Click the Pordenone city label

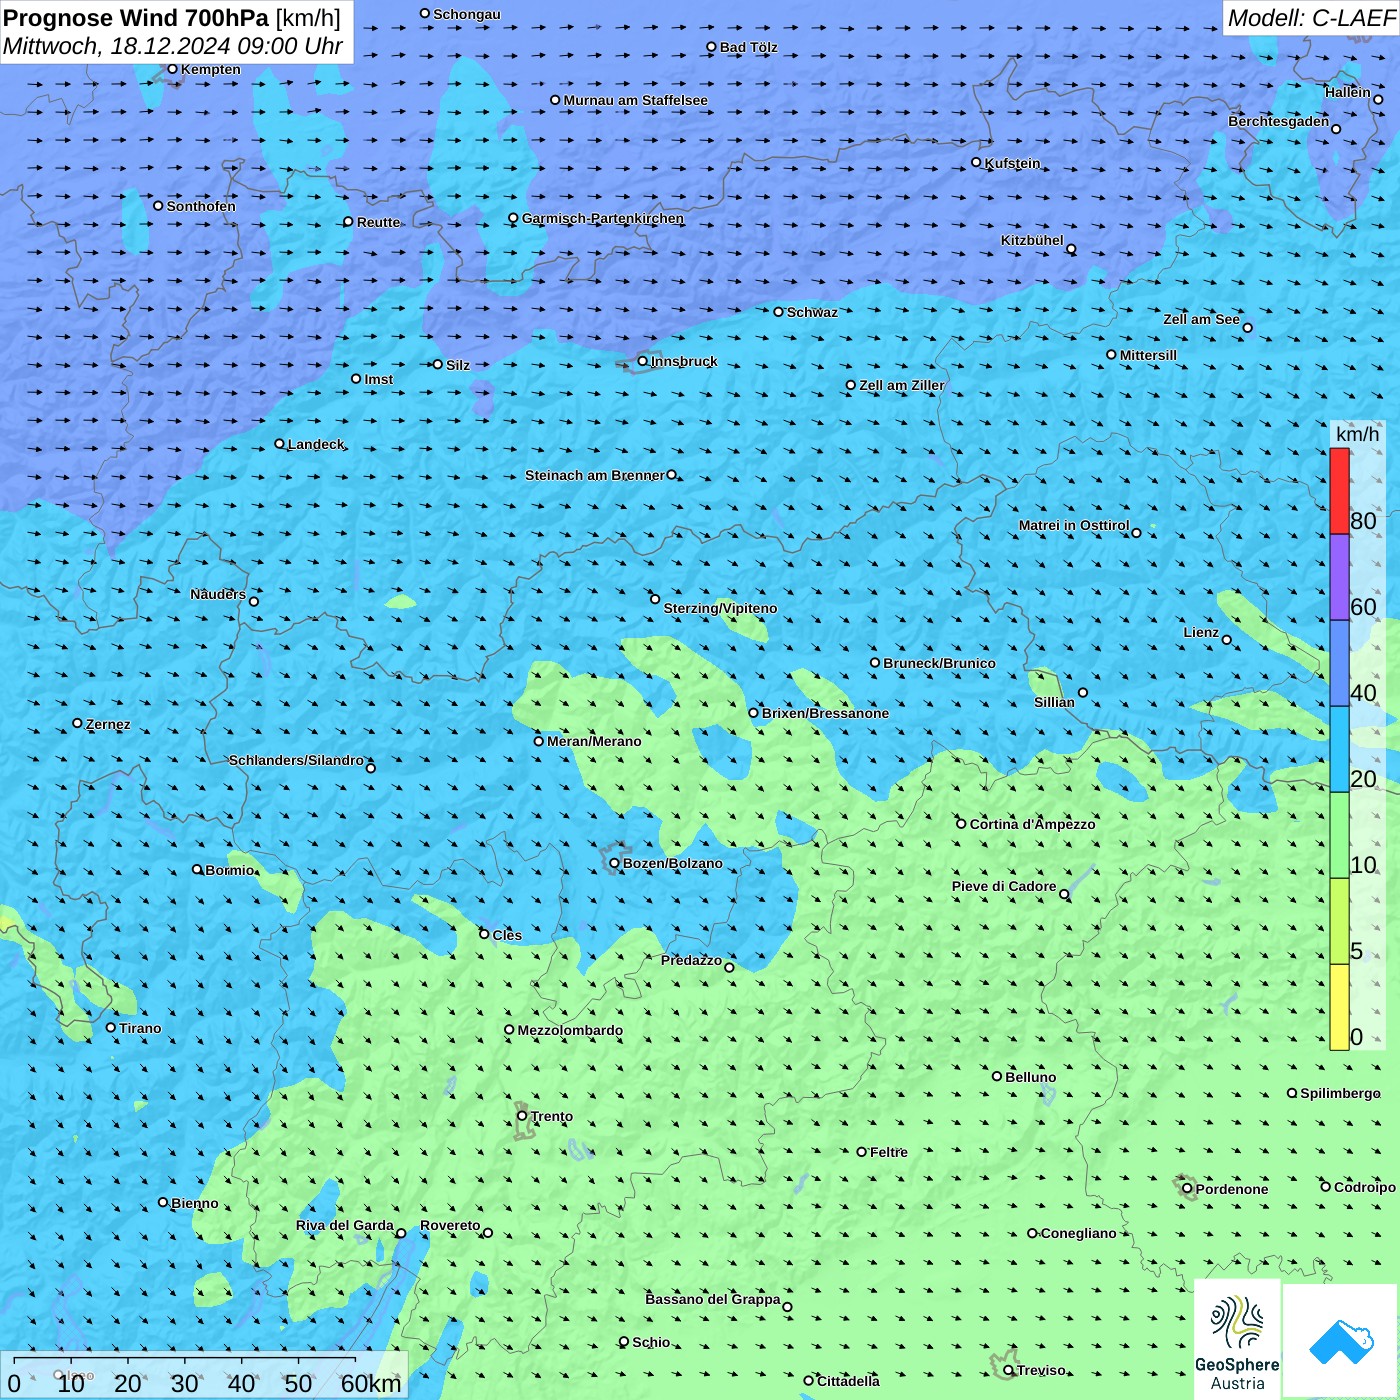click(1232, 1189)
